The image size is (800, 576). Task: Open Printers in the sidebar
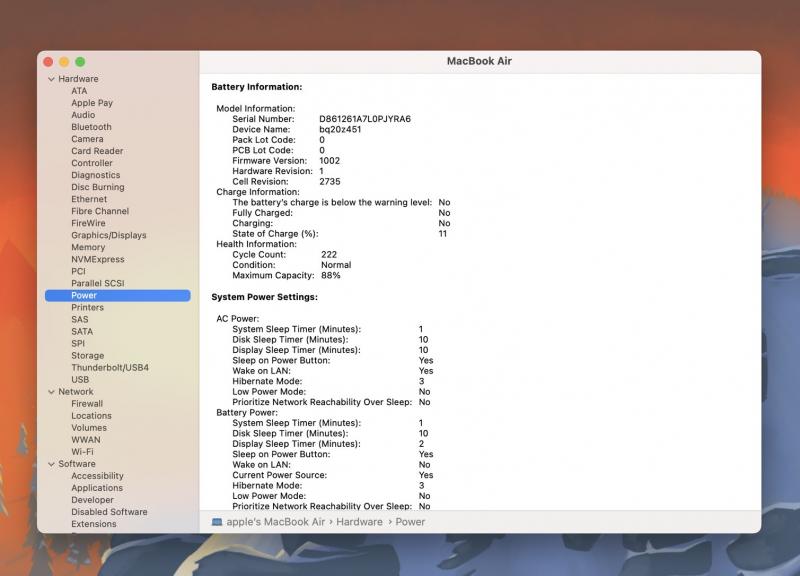coord(87,307)
